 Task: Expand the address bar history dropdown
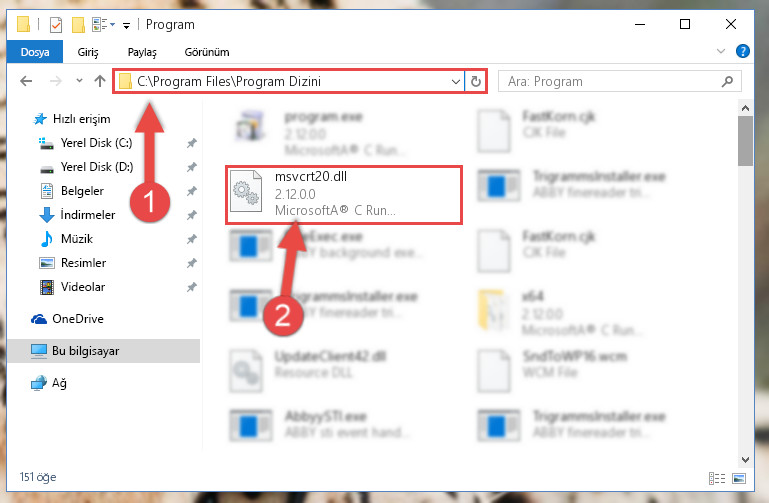click(455, 81)
